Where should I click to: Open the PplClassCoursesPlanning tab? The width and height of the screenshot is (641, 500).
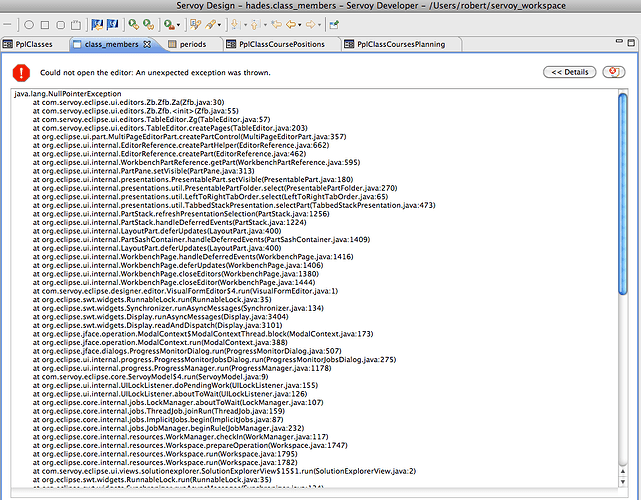tap(401, 44)
